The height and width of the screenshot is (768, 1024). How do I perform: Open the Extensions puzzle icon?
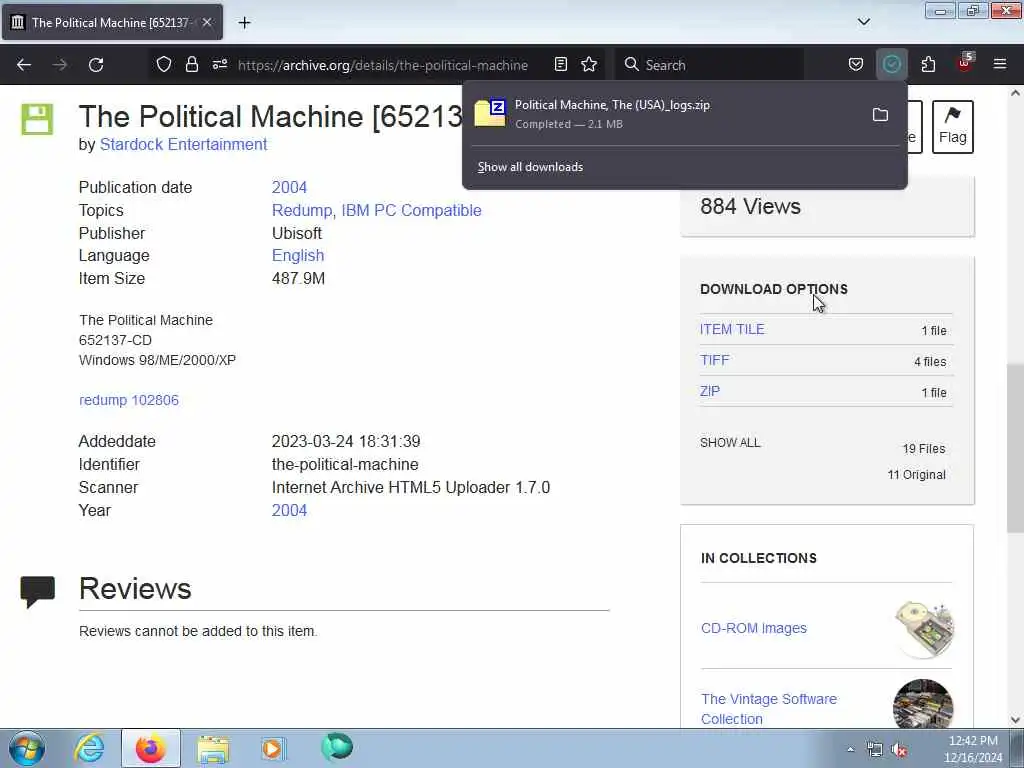coord(928,65)
